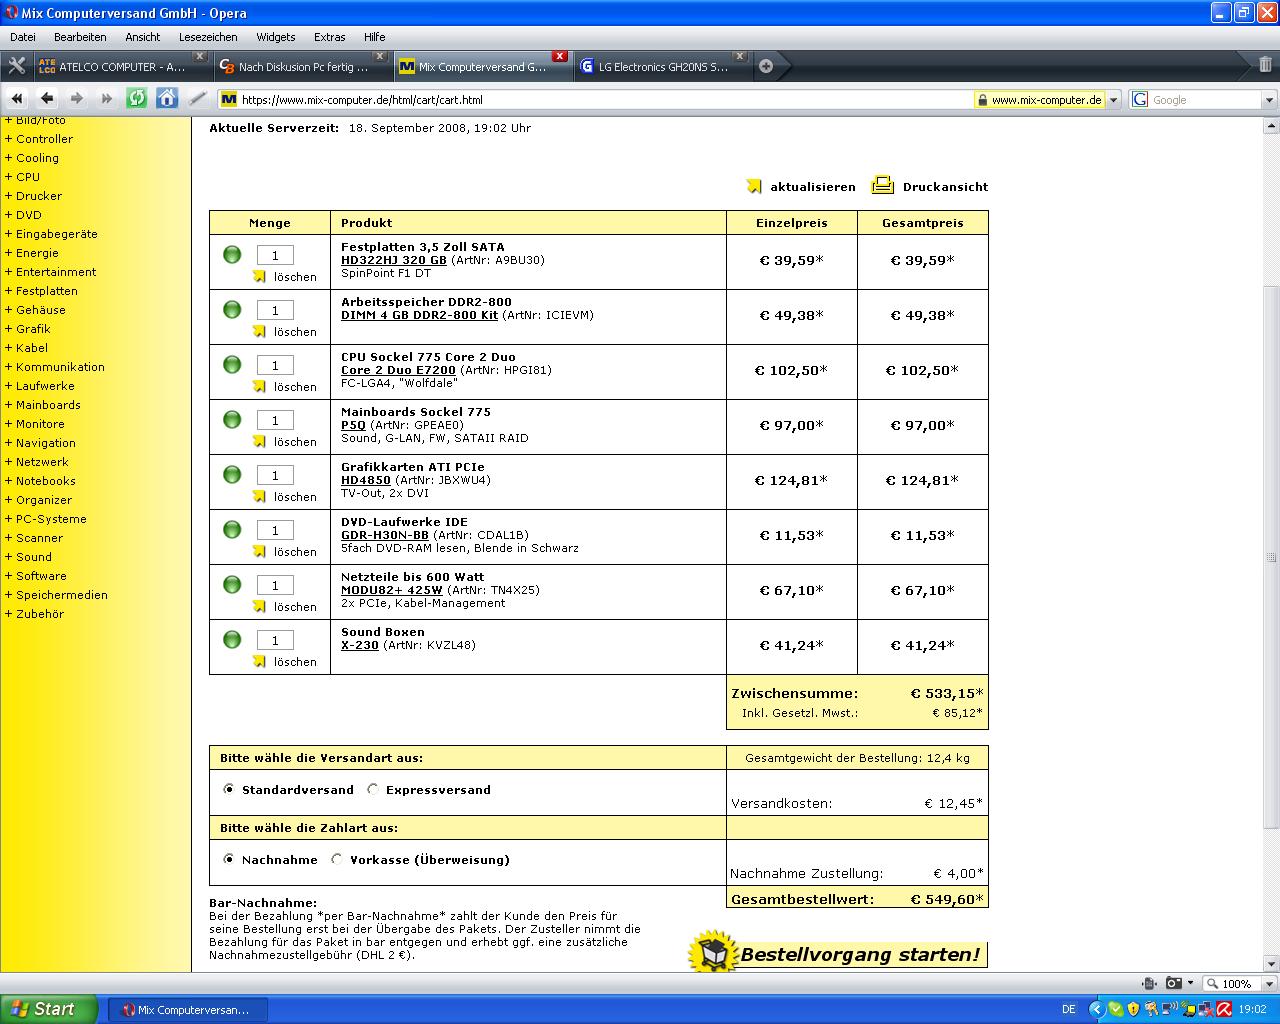
Task: Open Druckansicht printer icon
Action: point(882,185)
